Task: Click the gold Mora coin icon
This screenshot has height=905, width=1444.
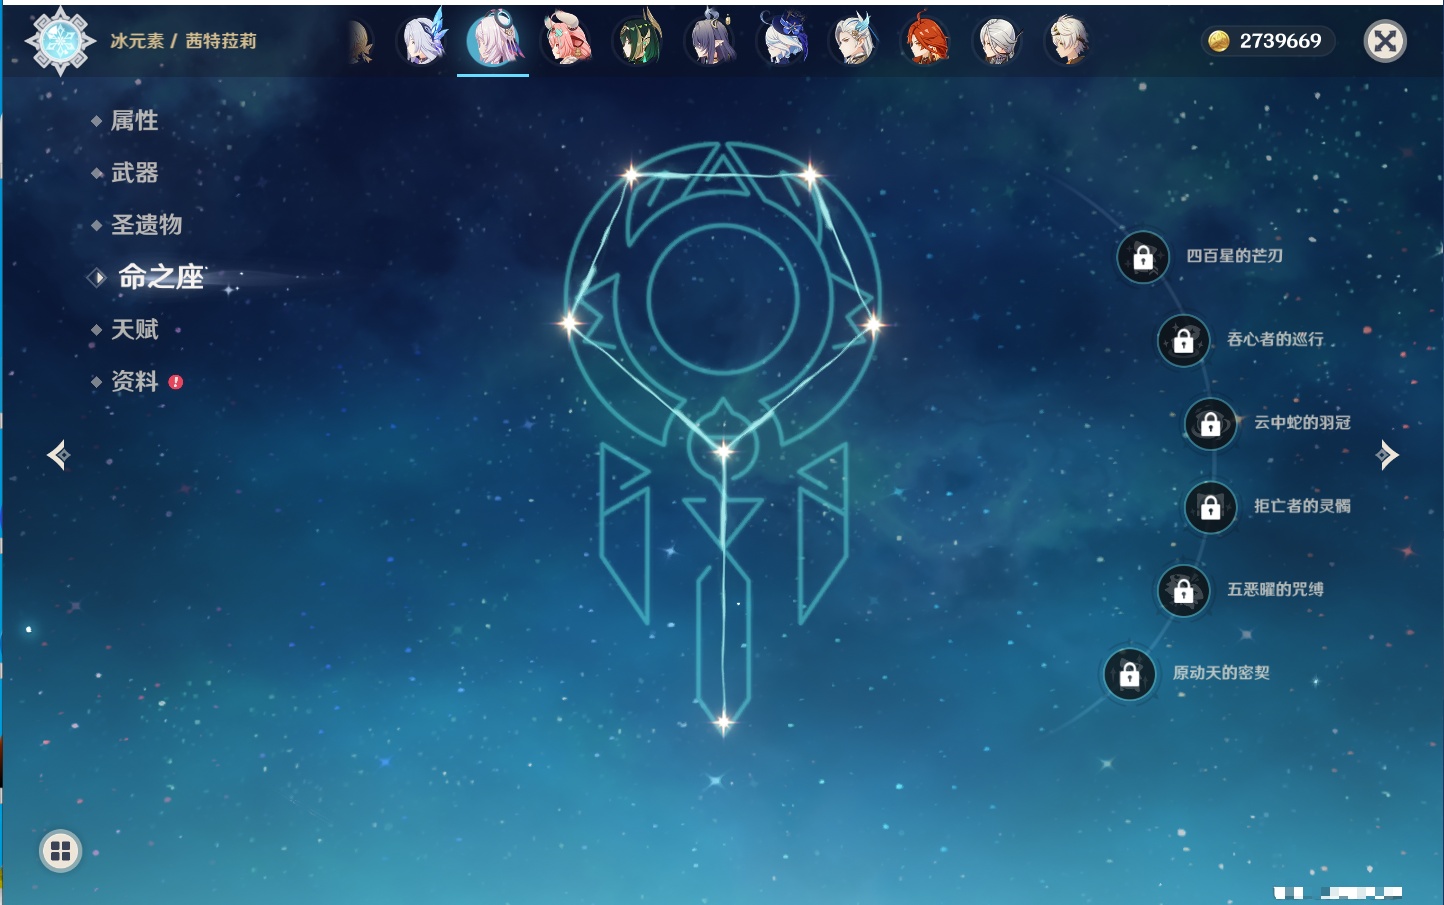Action: (1218, 41)
